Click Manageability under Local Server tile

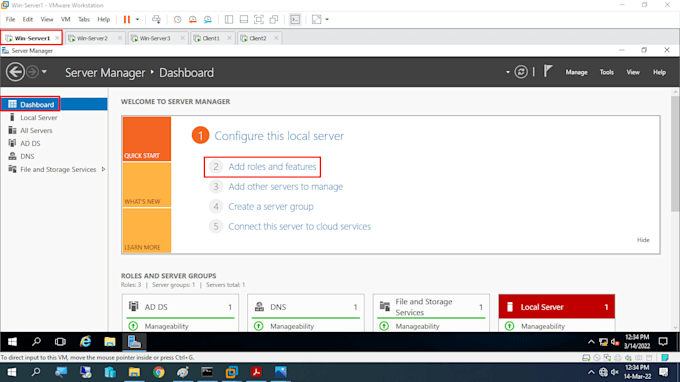pos(543,326)
